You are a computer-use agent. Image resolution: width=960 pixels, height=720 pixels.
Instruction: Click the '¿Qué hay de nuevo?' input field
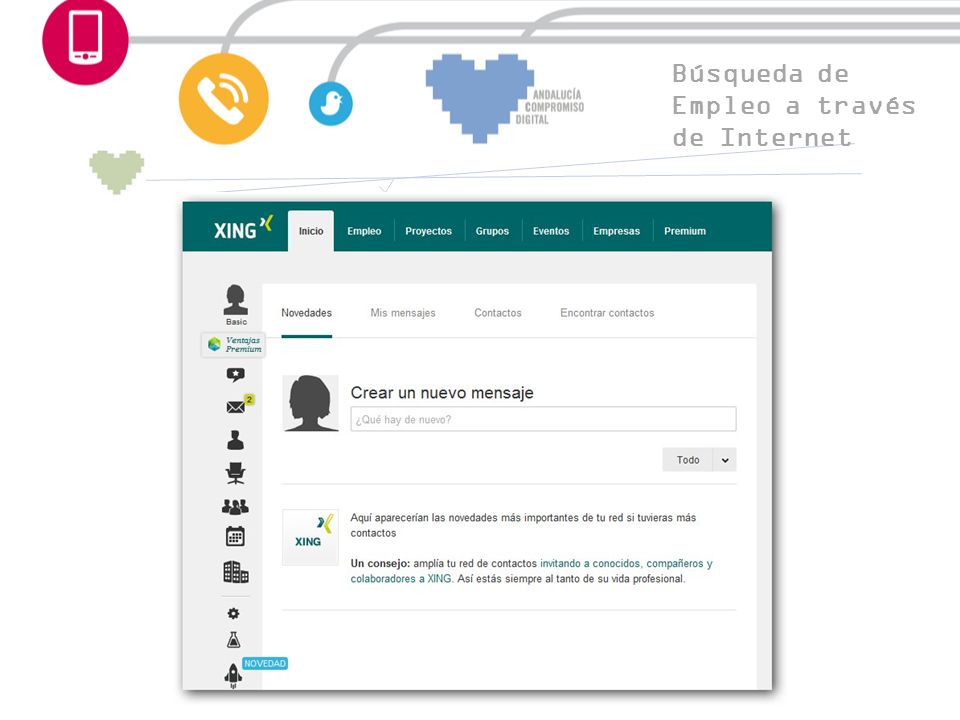[544, 419]
